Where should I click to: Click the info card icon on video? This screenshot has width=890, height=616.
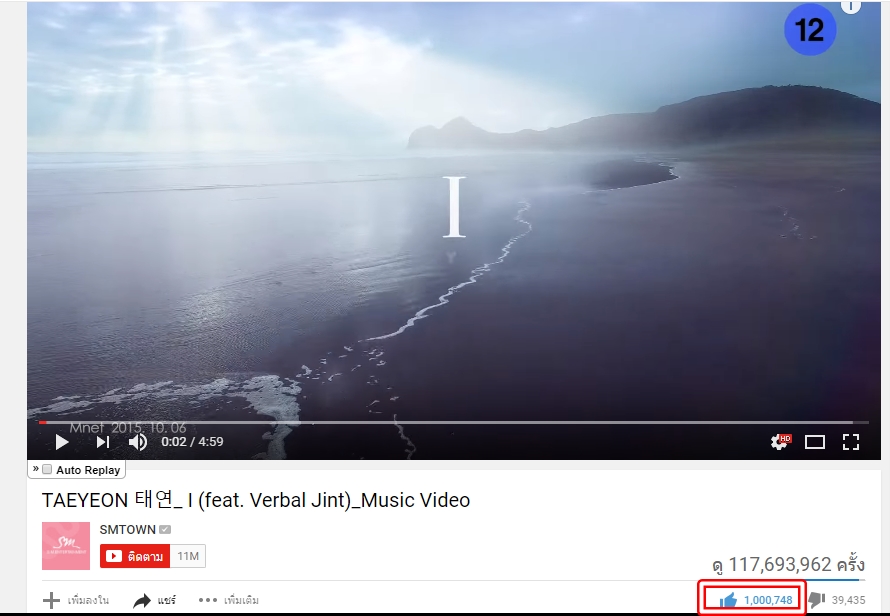point(850,6)
